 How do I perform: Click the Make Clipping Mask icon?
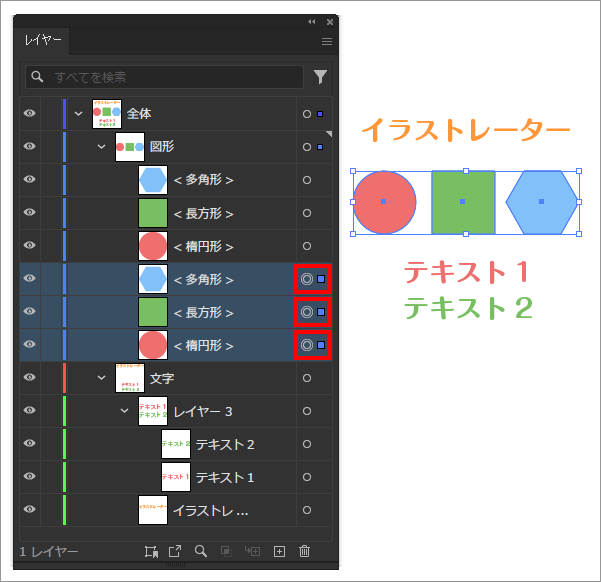click(226, 551)
